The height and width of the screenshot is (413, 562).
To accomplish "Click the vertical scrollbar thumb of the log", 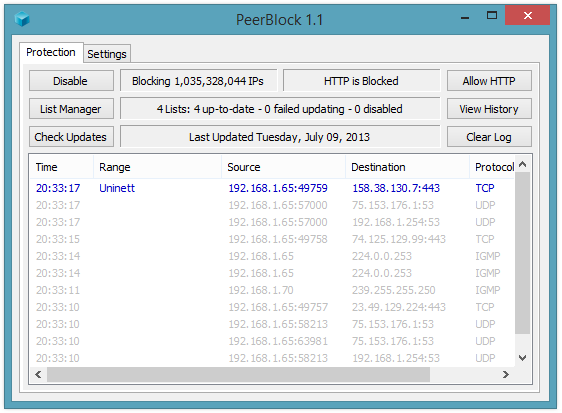I will [523, 253].
